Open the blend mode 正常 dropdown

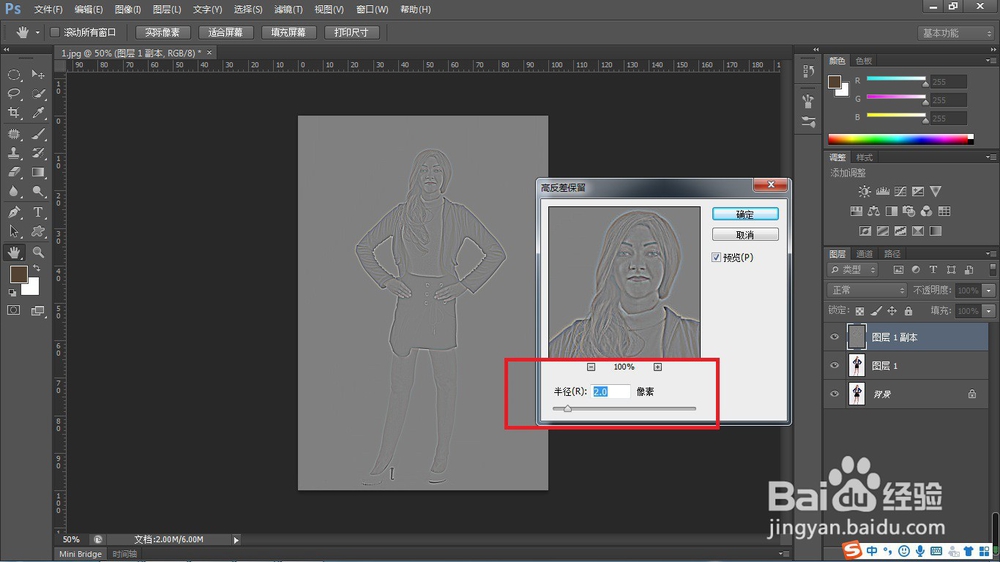[x=867, y=290]
